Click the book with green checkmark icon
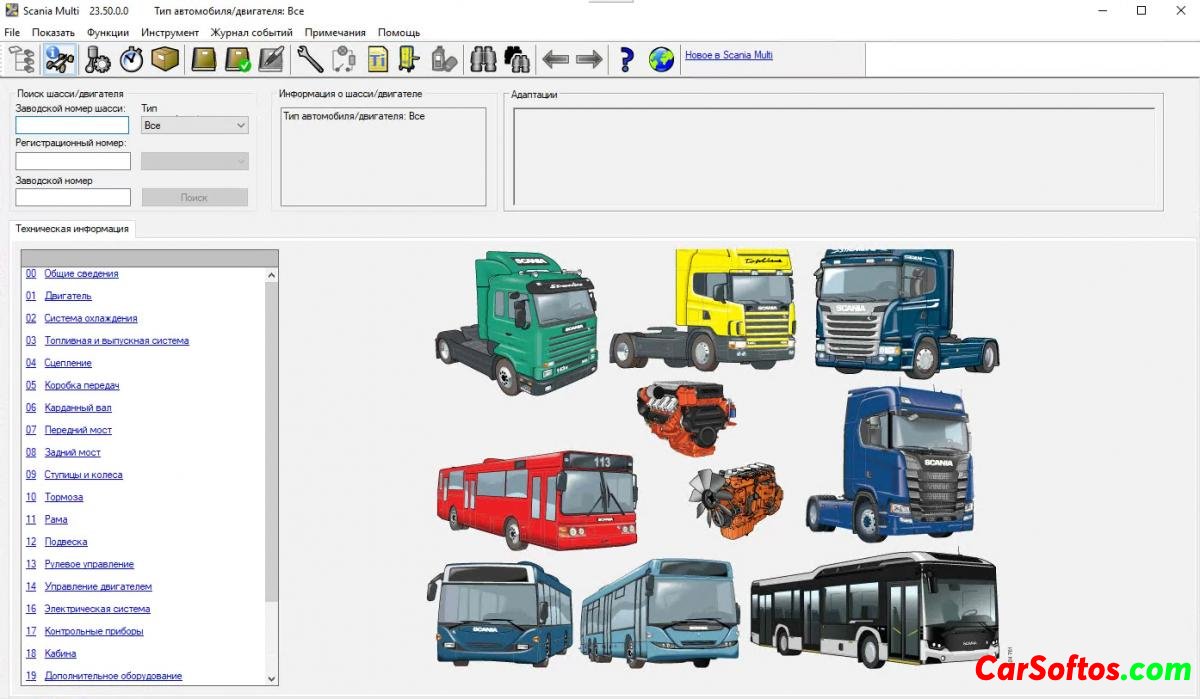The image size is (1200, 699). 238,60
